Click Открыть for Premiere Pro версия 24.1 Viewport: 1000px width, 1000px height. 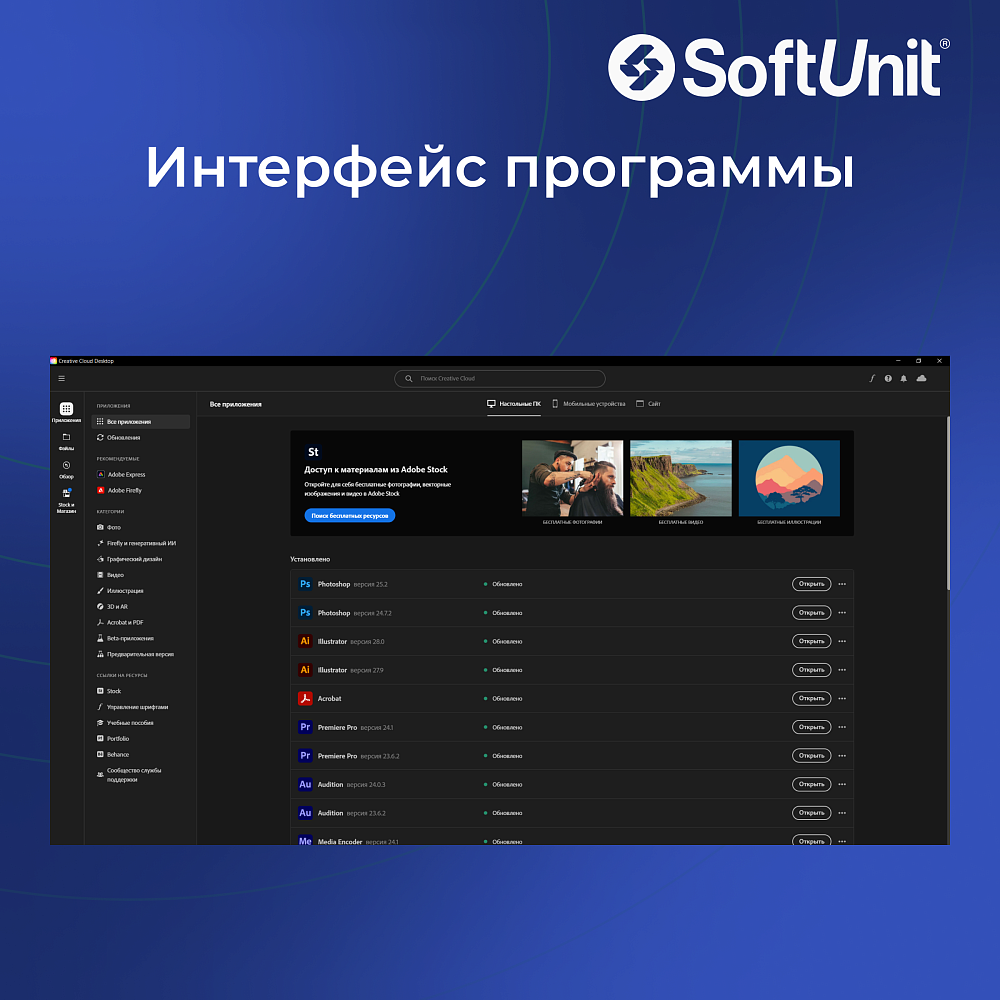click(811, 727)
